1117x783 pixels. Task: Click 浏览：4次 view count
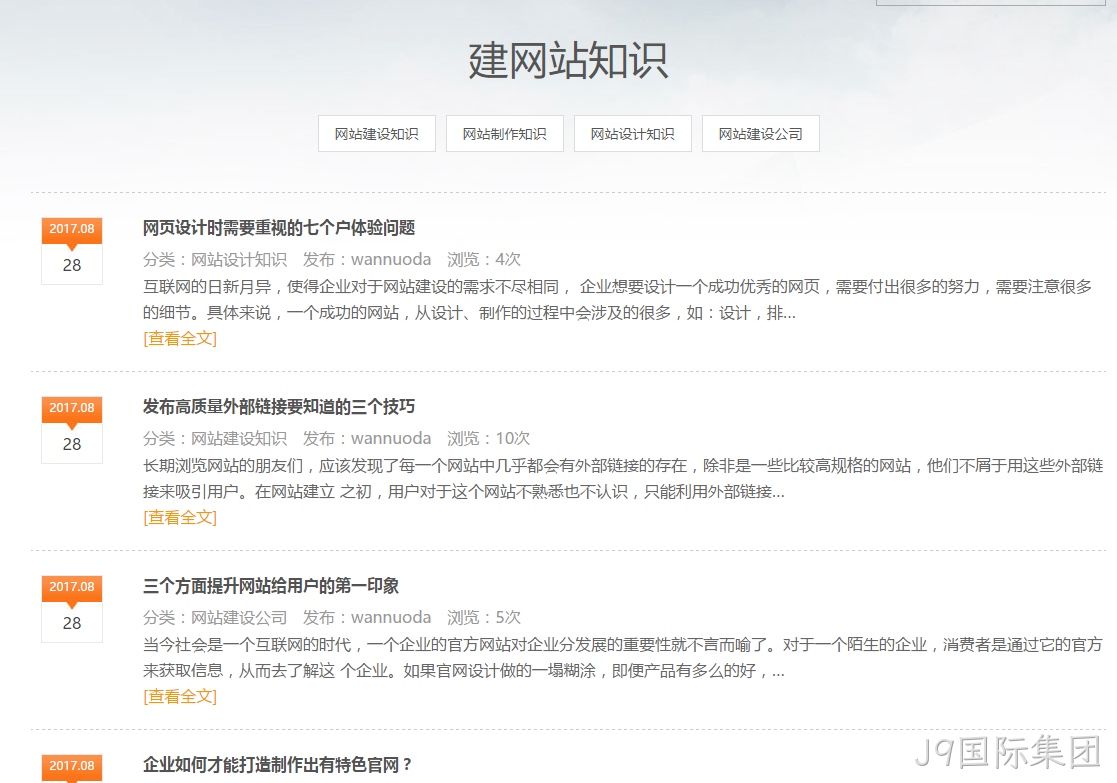click(484, 259)
